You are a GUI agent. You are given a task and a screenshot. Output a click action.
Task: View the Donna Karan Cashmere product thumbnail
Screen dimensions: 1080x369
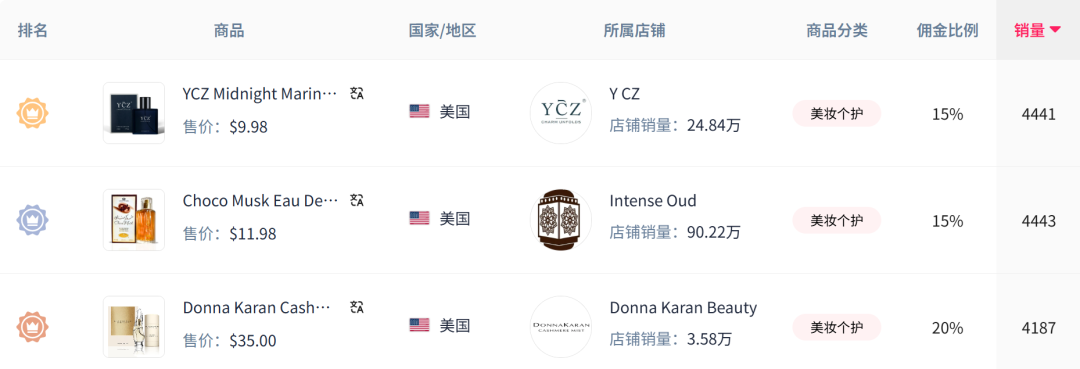click(134, 326)
